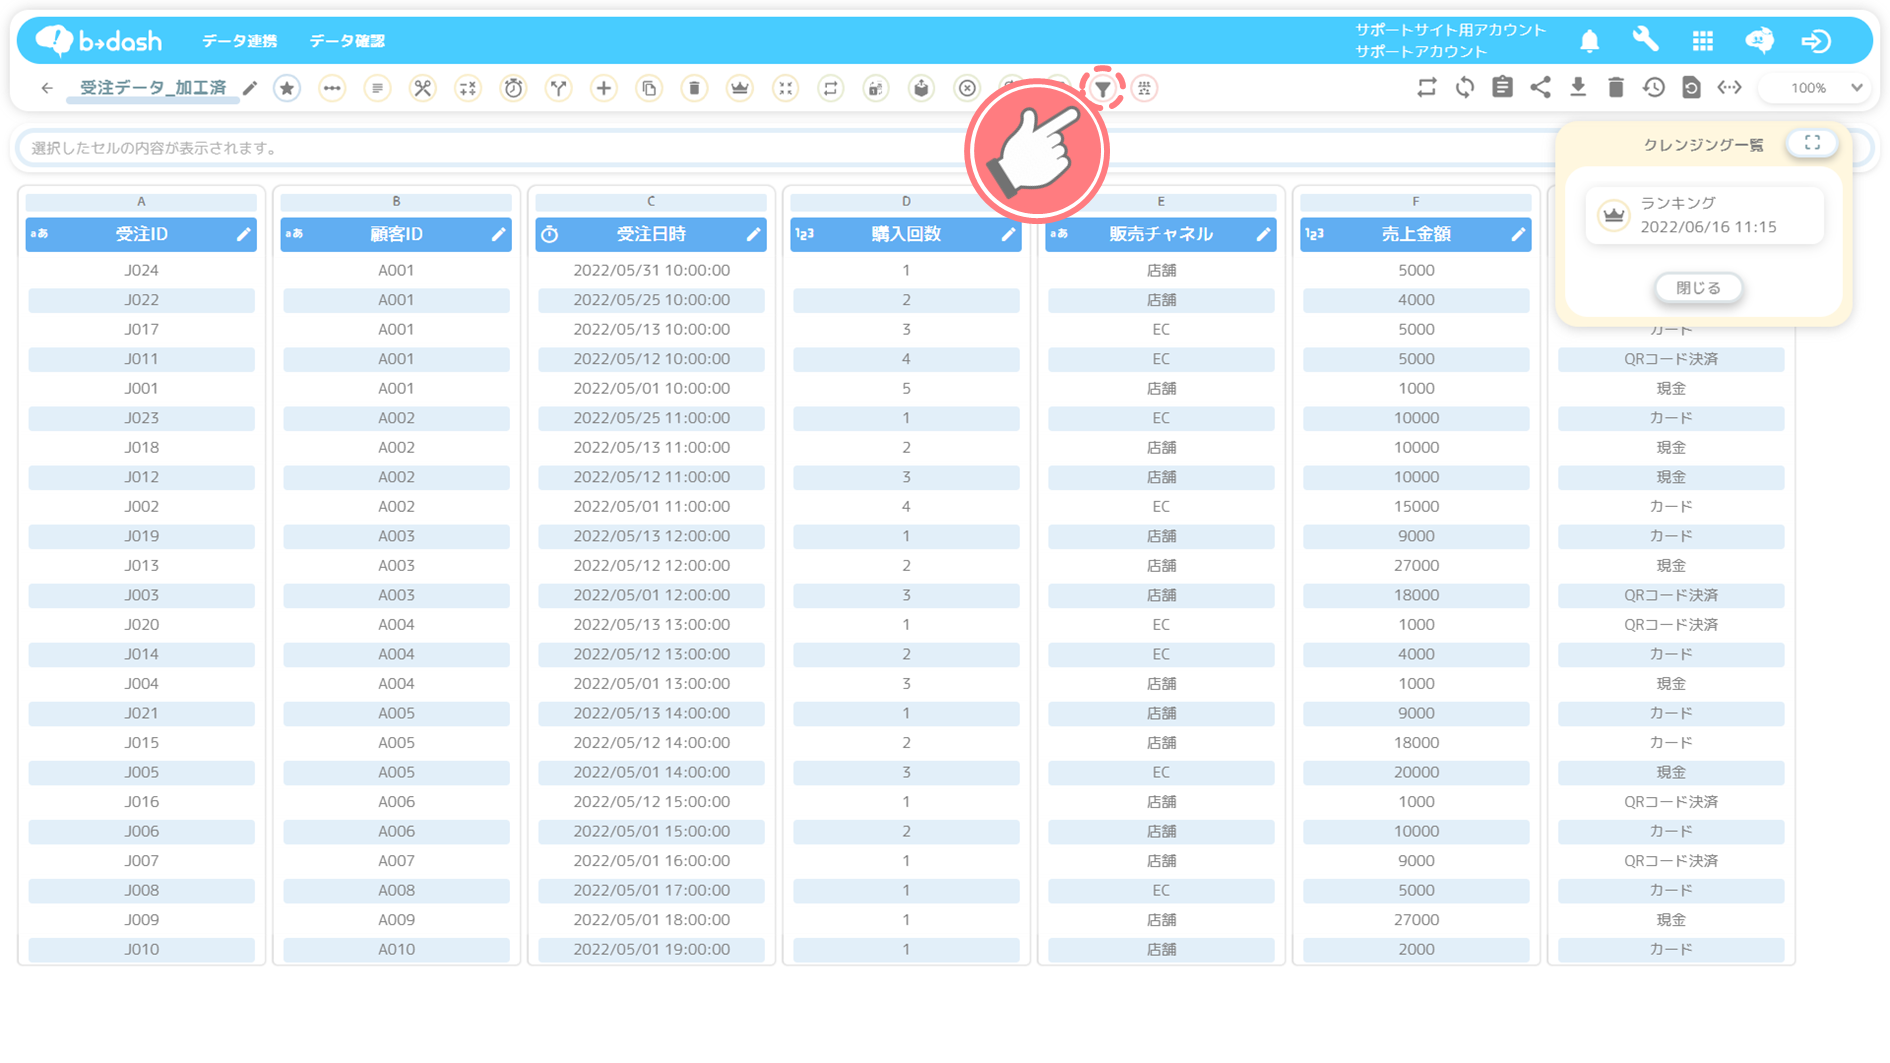
Task: Select column letter A
Action: 141,201
